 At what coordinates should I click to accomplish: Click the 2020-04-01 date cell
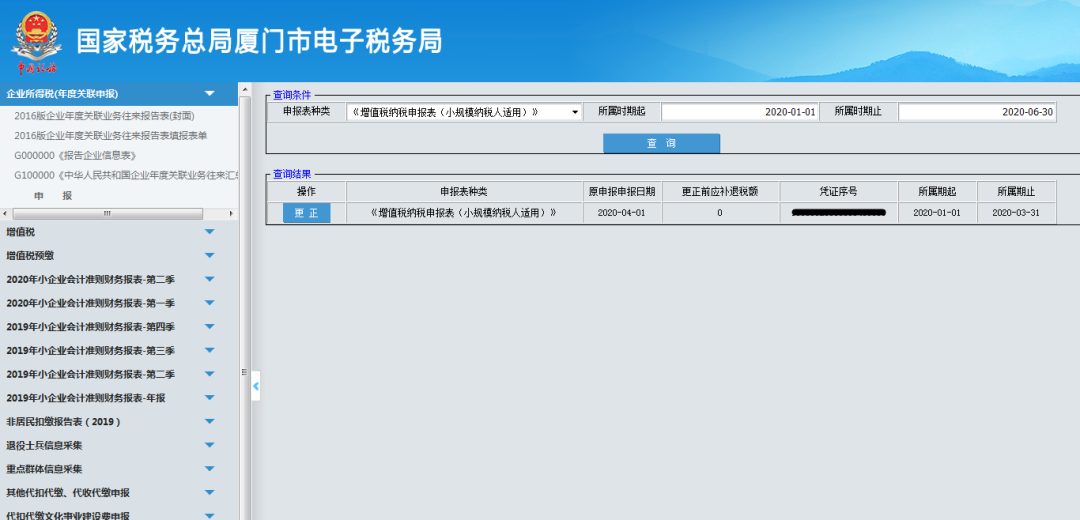[622, 213]
